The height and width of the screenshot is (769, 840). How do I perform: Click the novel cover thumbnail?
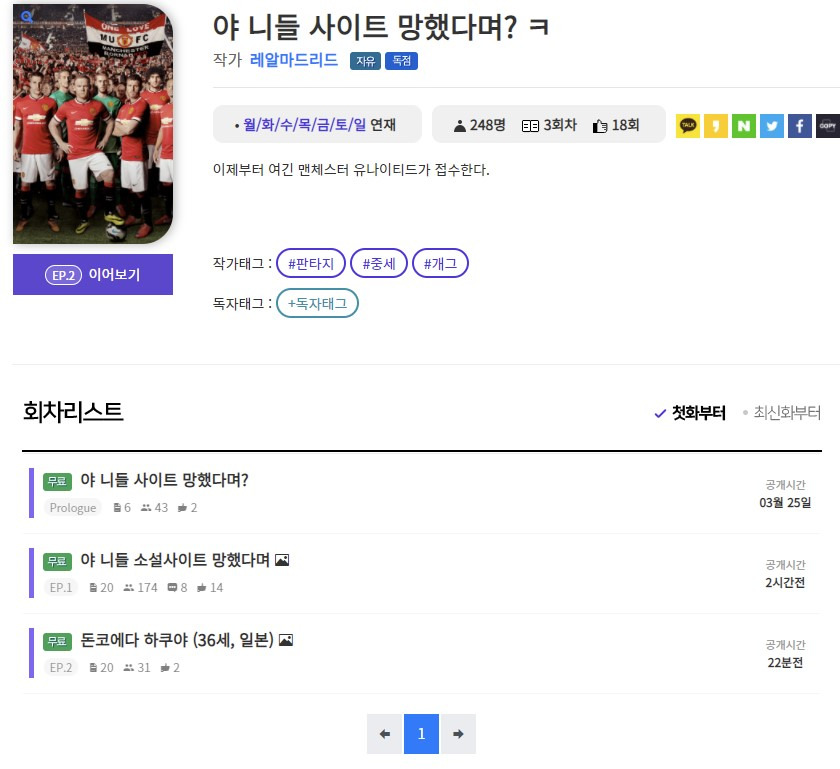pyautogui.click(x=93, y=125)
